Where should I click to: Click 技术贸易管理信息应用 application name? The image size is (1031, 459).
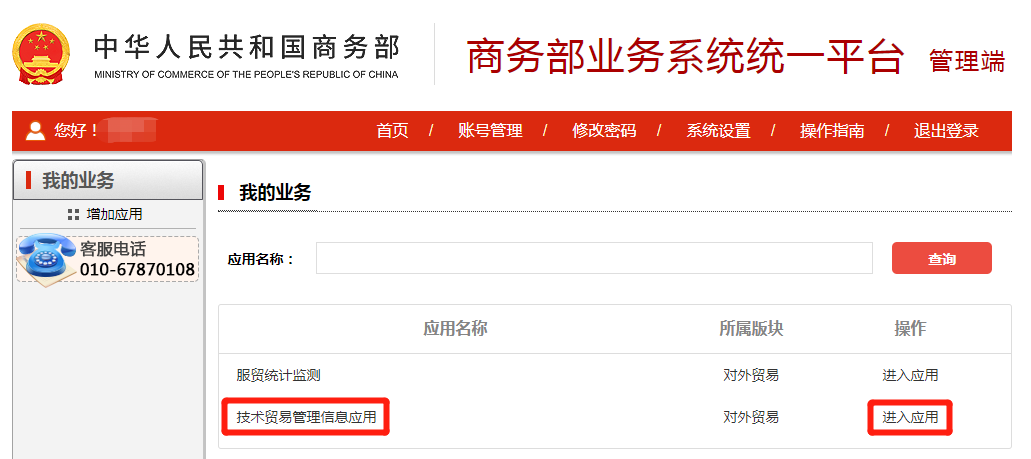306,417
